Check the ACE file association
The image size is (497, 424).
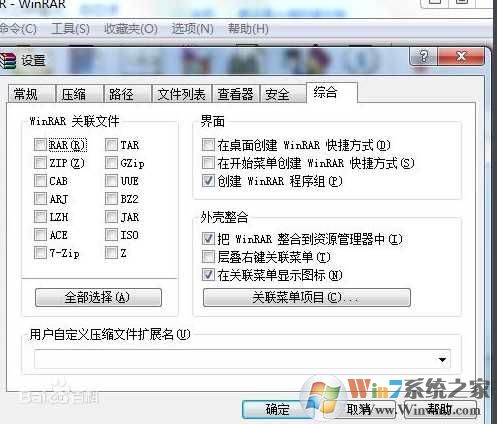pos(40,235)
